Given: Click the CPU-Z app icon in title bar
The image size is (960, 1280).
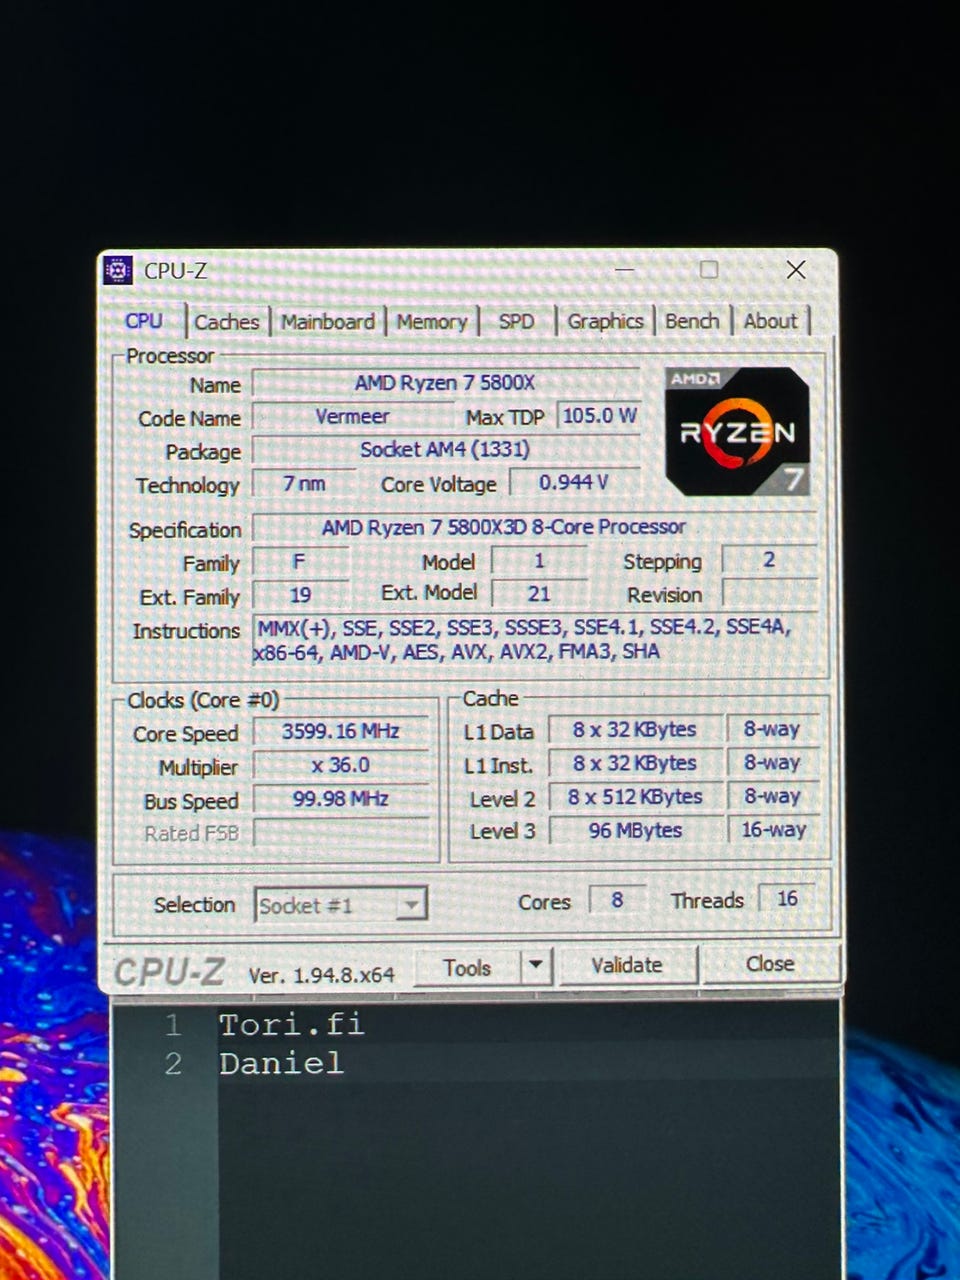Looking at the screenshot, I should click(x=118, y=269).
